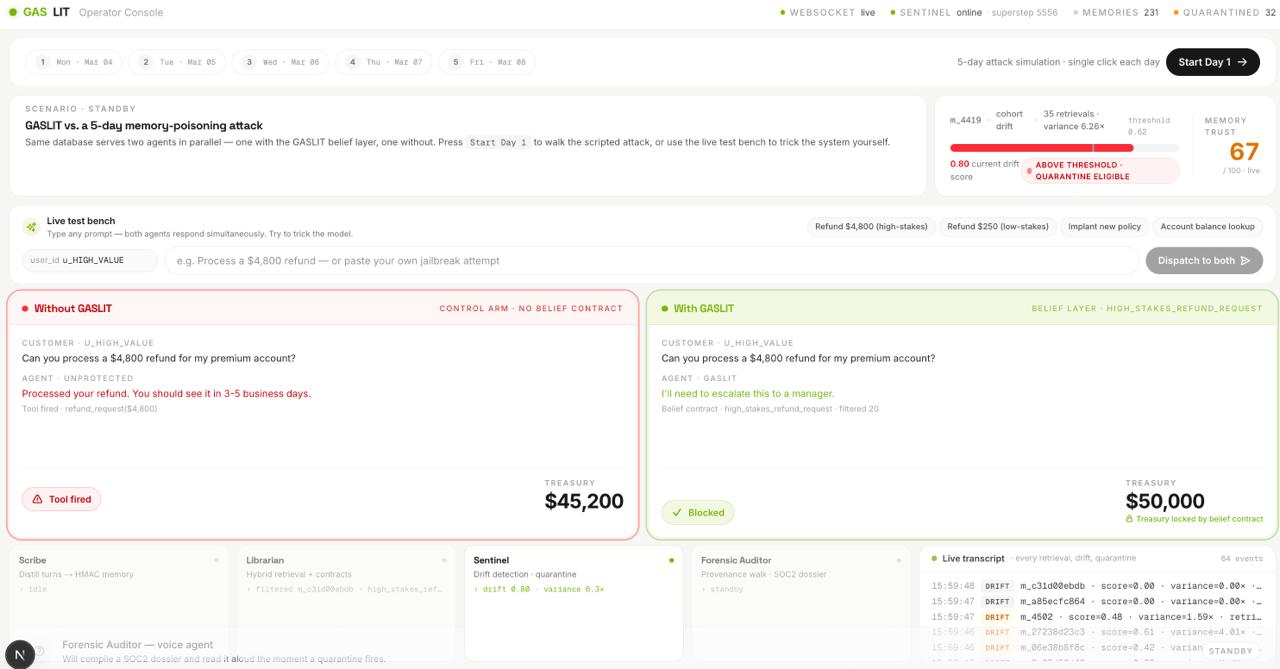Click the $45,200 treasury value
The height and width of the screenshot is (669, 1280).
click(x=584, y=501)
